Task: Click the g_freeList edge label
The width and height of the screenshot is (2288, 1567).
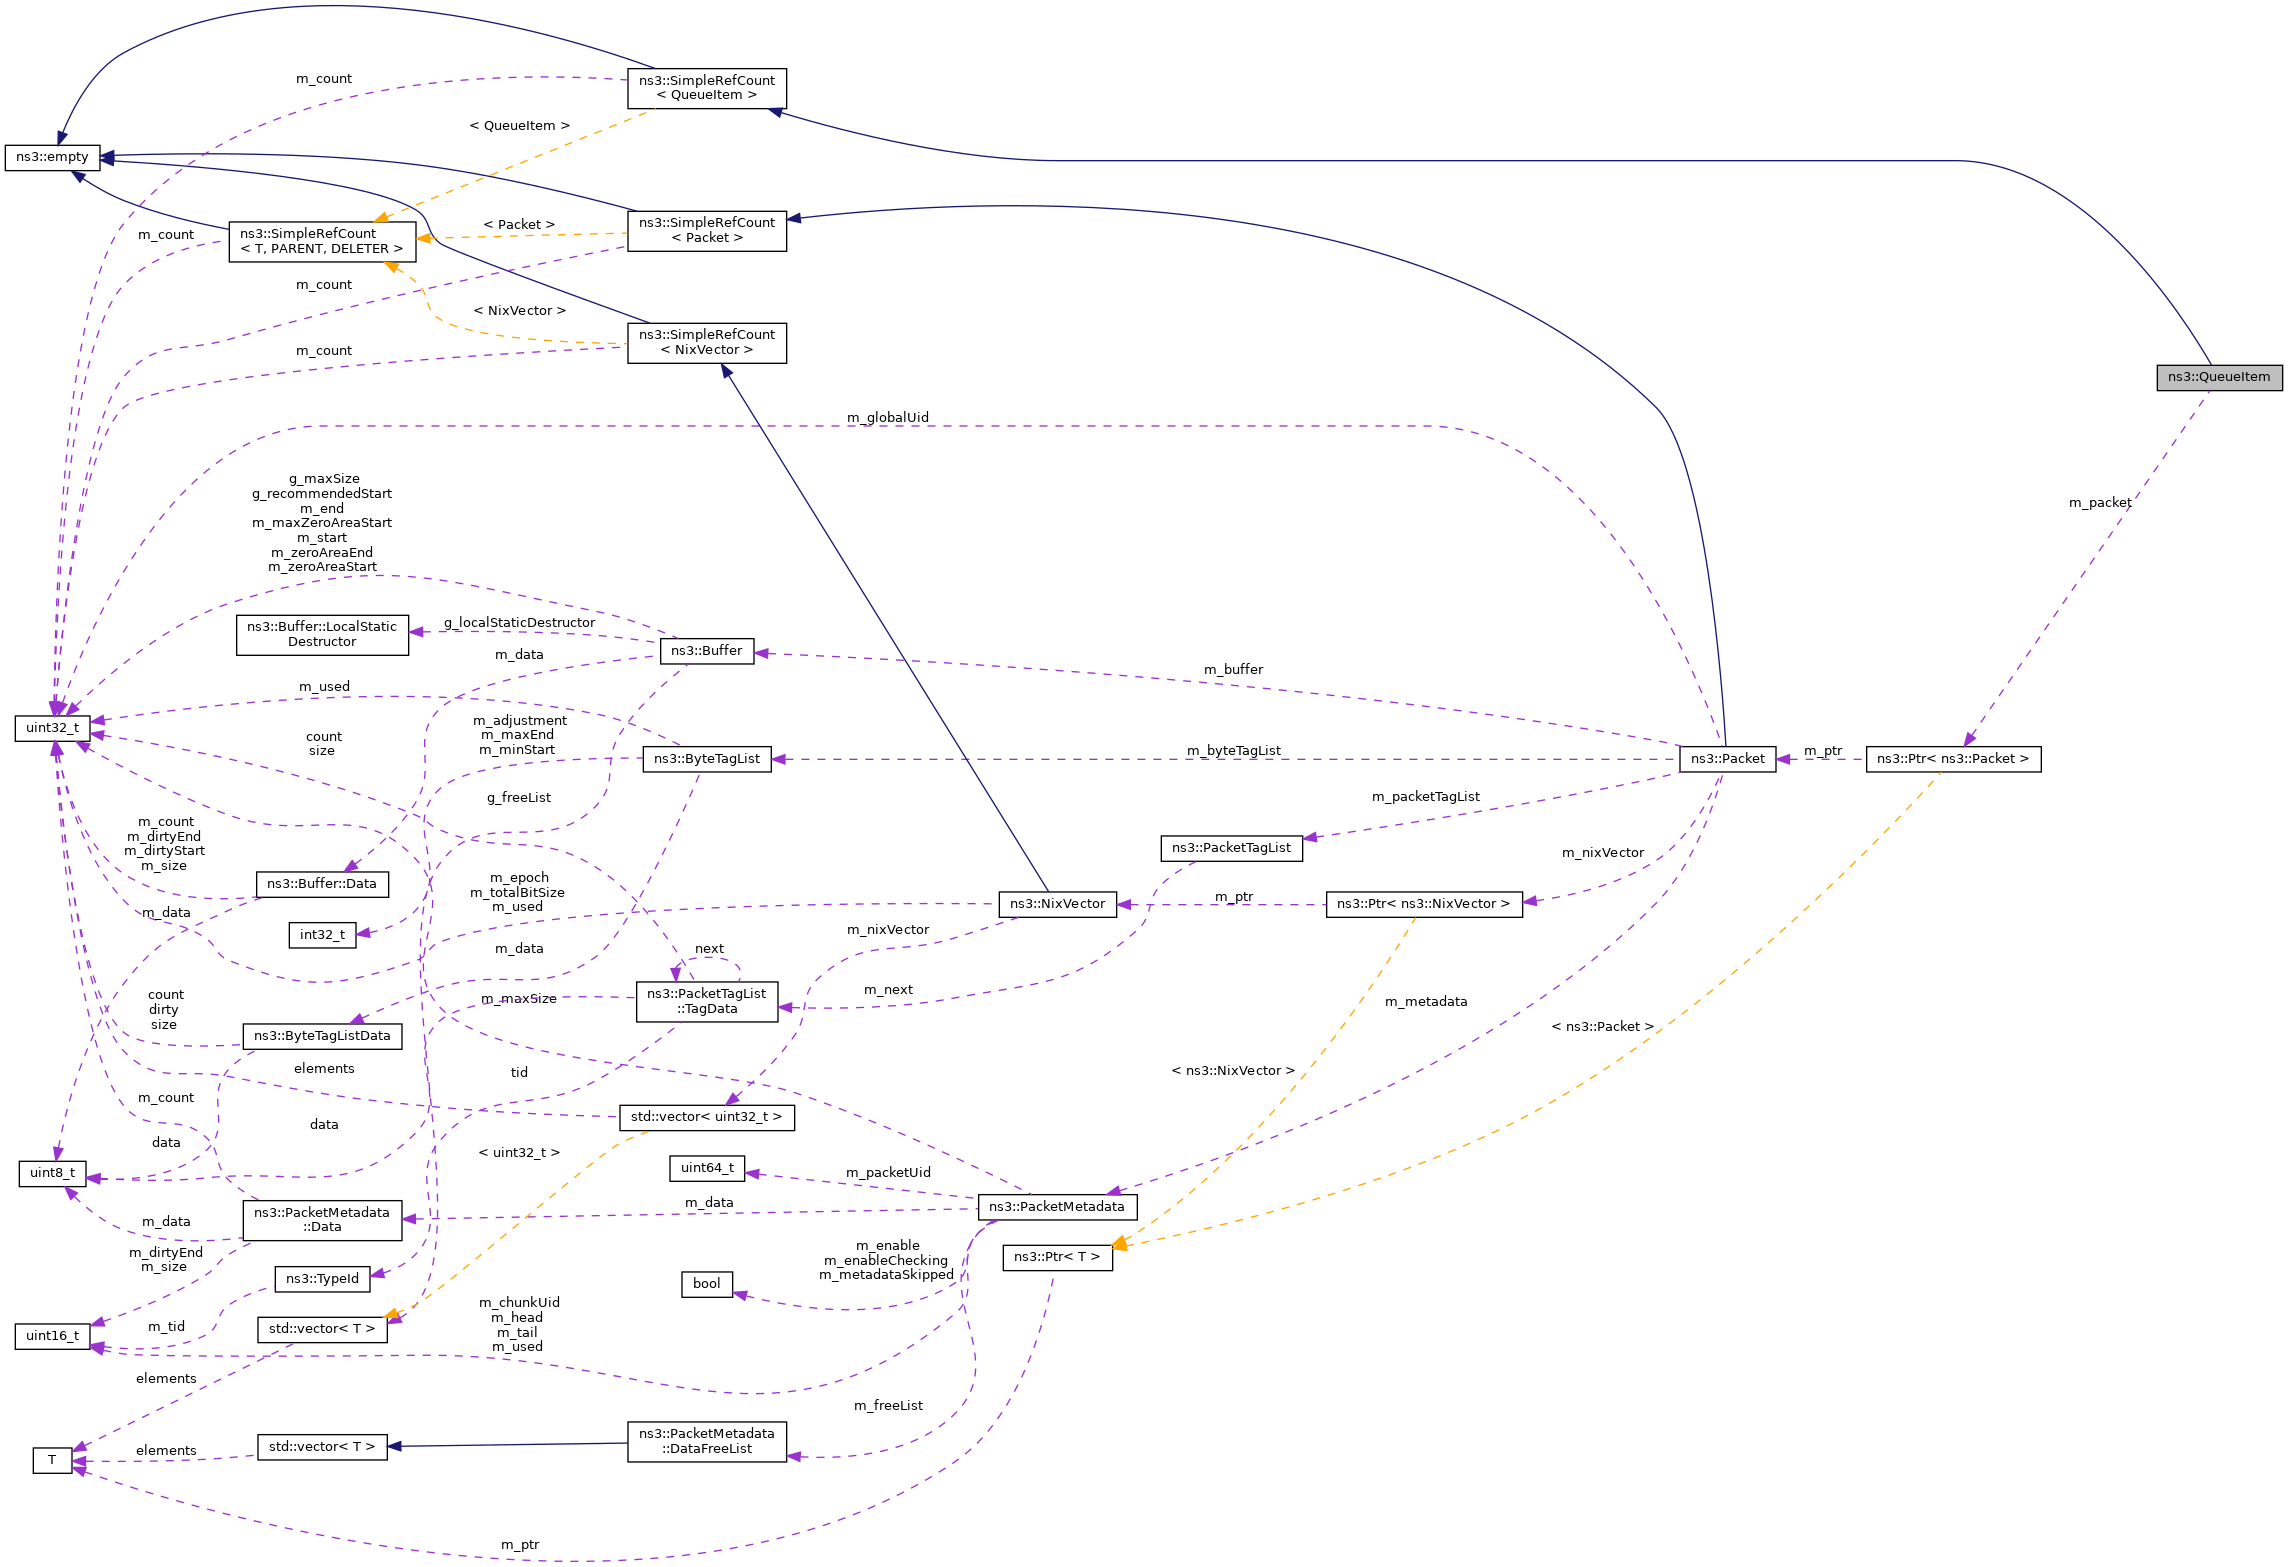Action: [x=519, y=798]
